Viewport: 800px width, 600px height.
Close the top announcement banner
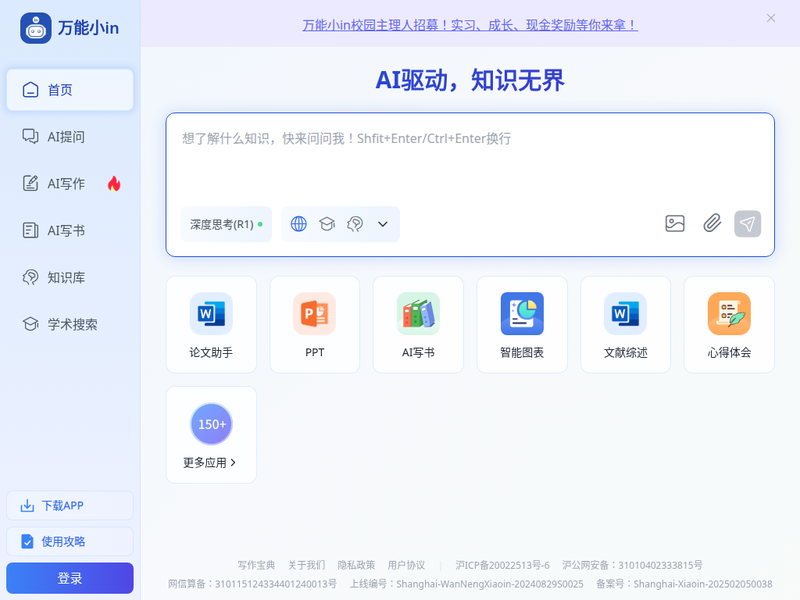tap(771, 18)
